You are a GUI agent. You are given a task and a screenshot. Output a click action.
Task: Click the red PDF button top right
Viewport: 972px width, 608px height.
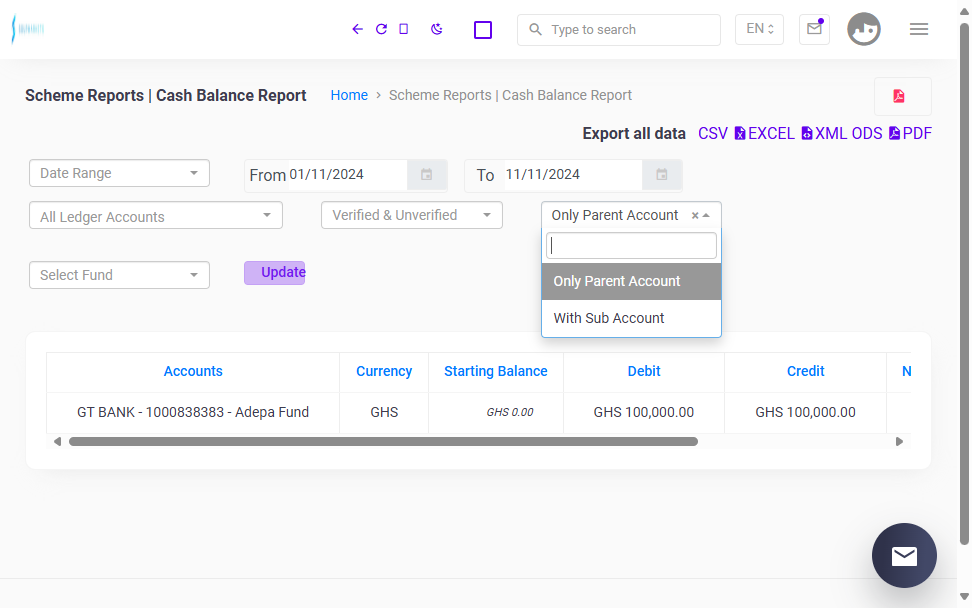point(903,96)
